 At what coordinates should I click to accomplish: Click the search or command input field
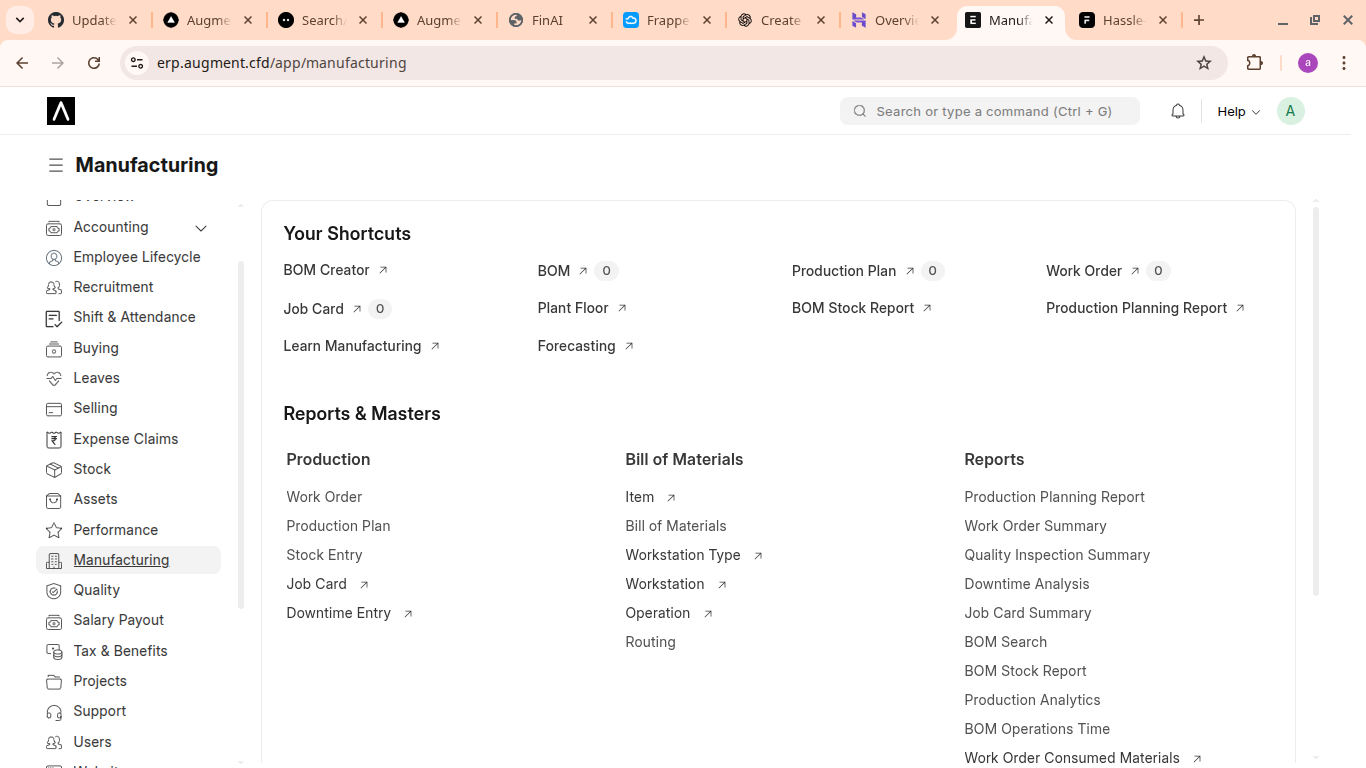[x=990, y=111]
